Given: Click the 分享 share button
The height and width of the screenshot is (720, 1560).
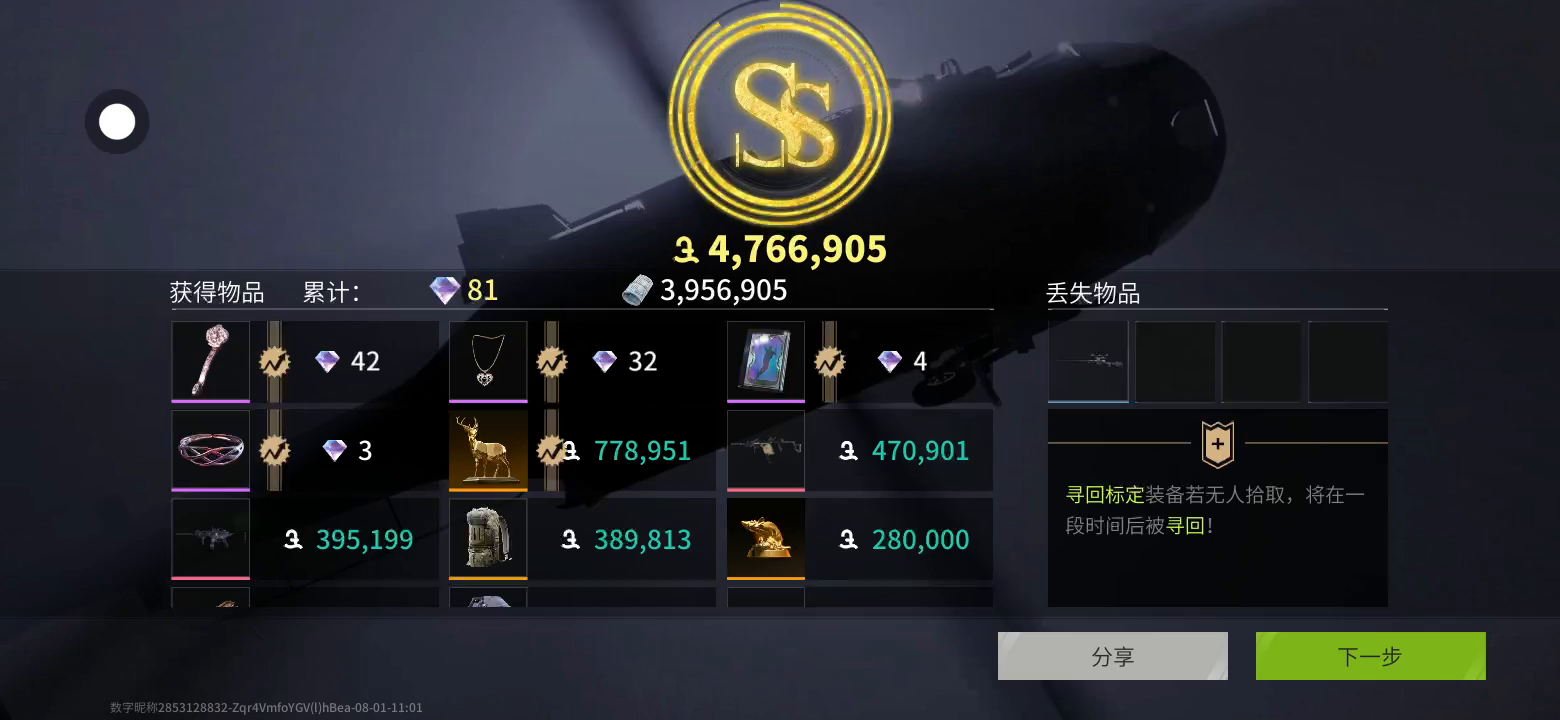Looking at the screenshot, I should coord(1113,656).
